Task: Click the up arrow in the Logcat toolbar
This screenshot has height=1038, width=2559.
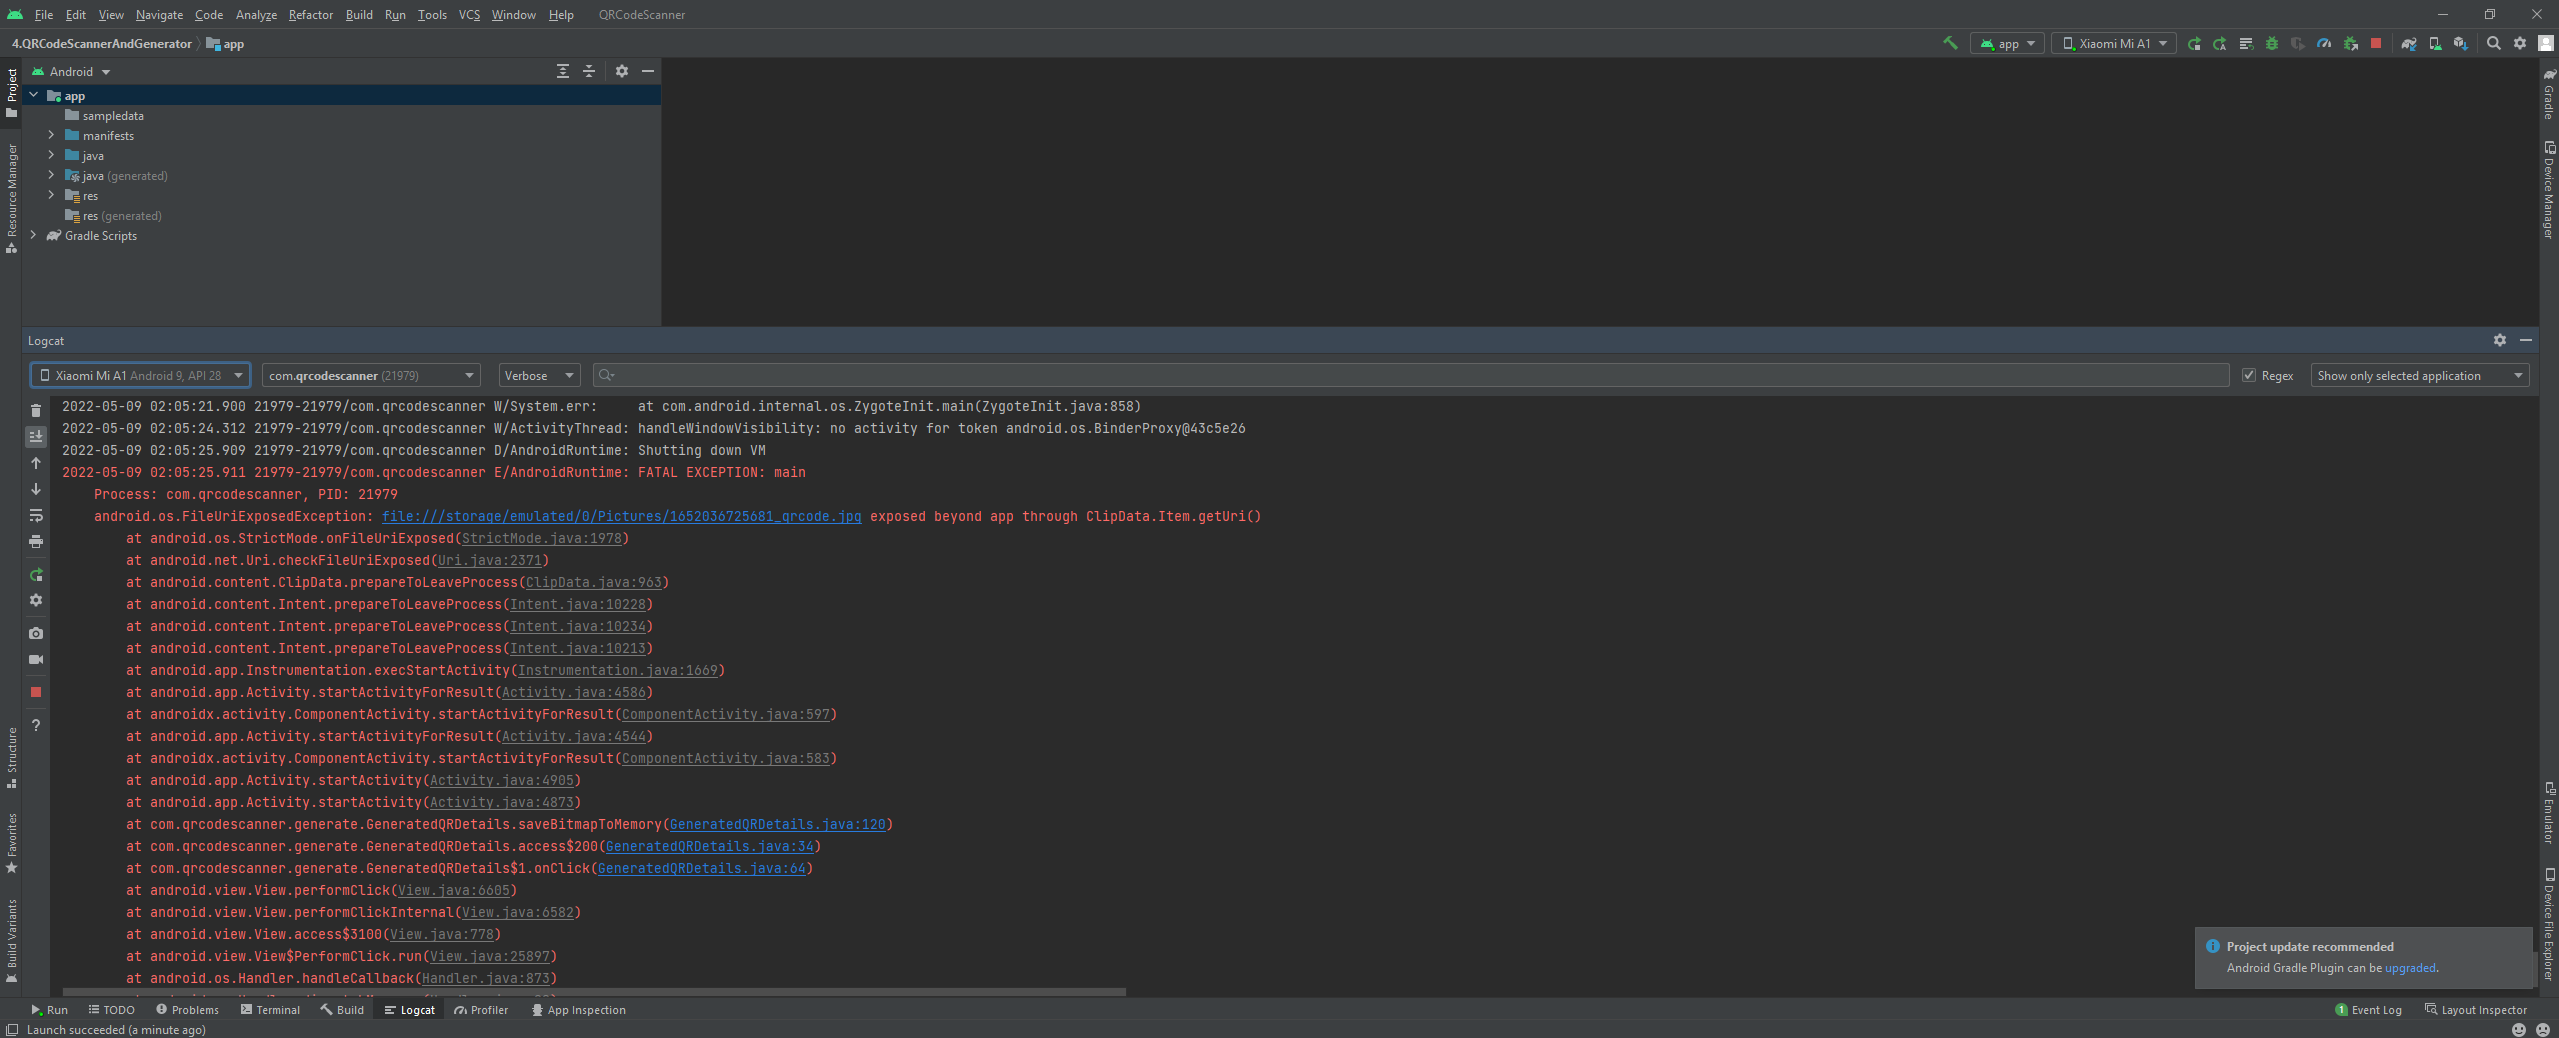Action: tap(36, 463)
